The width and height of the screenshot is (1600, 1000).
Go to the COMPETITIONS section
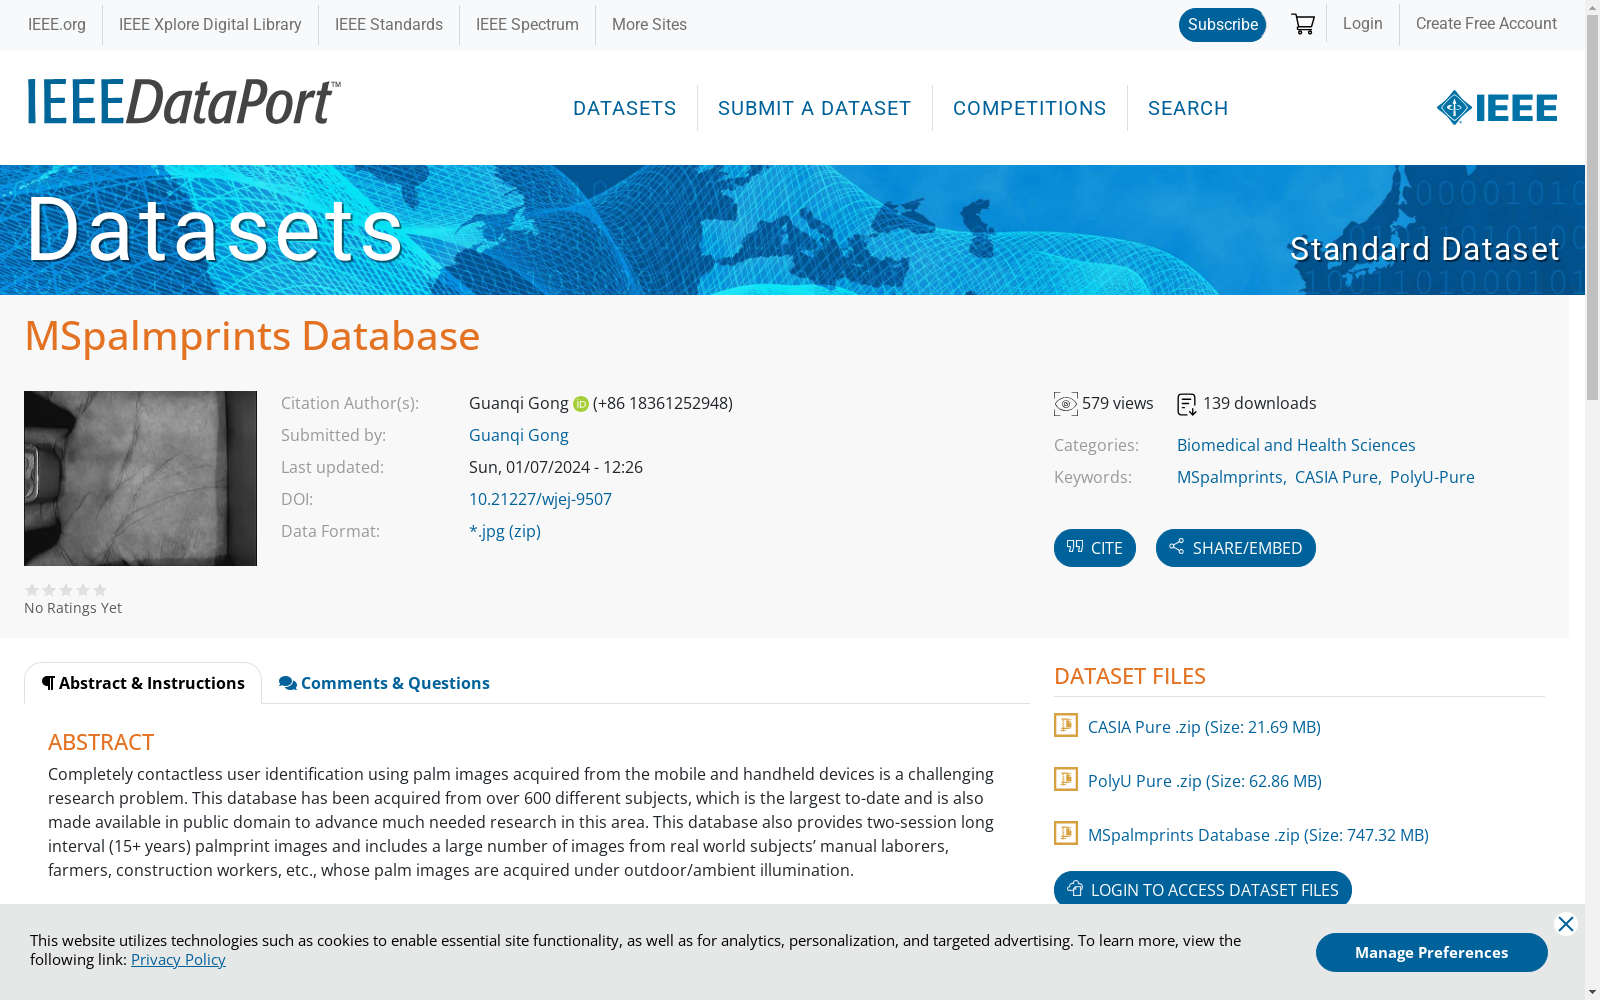pos(1030,108)
